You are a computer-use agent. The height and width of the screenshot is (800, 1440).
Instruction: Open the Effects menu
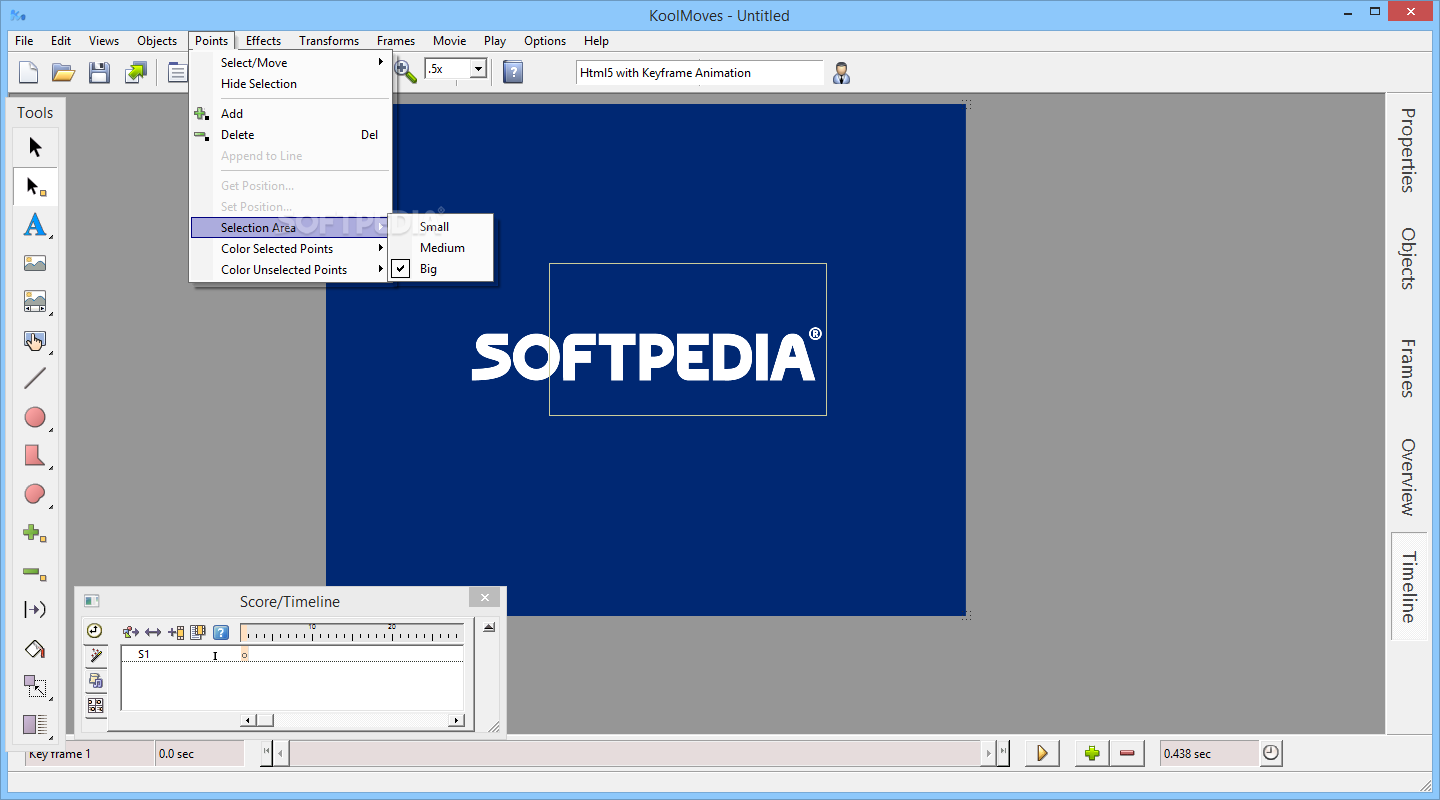263,41
